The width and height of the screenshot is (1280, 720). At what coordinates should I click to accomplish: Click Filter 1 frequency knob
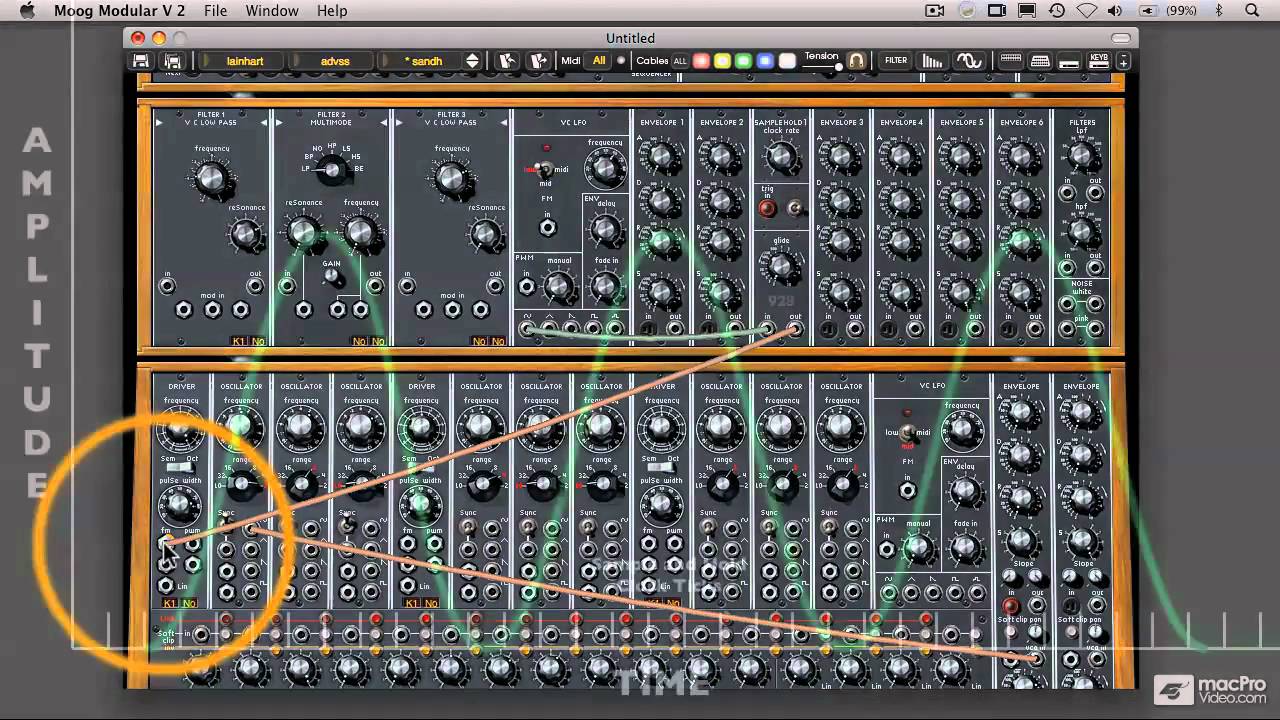click(x=211, y=178)
